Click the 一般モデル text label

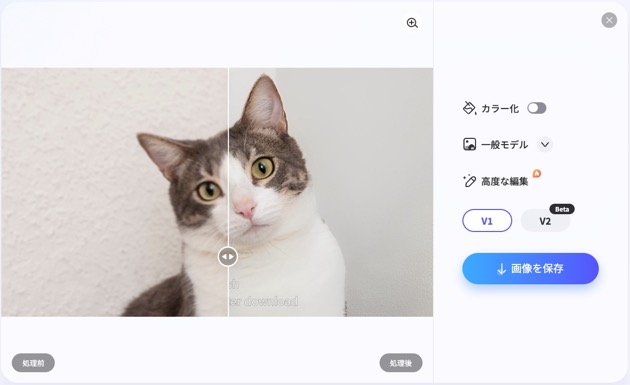504,145
